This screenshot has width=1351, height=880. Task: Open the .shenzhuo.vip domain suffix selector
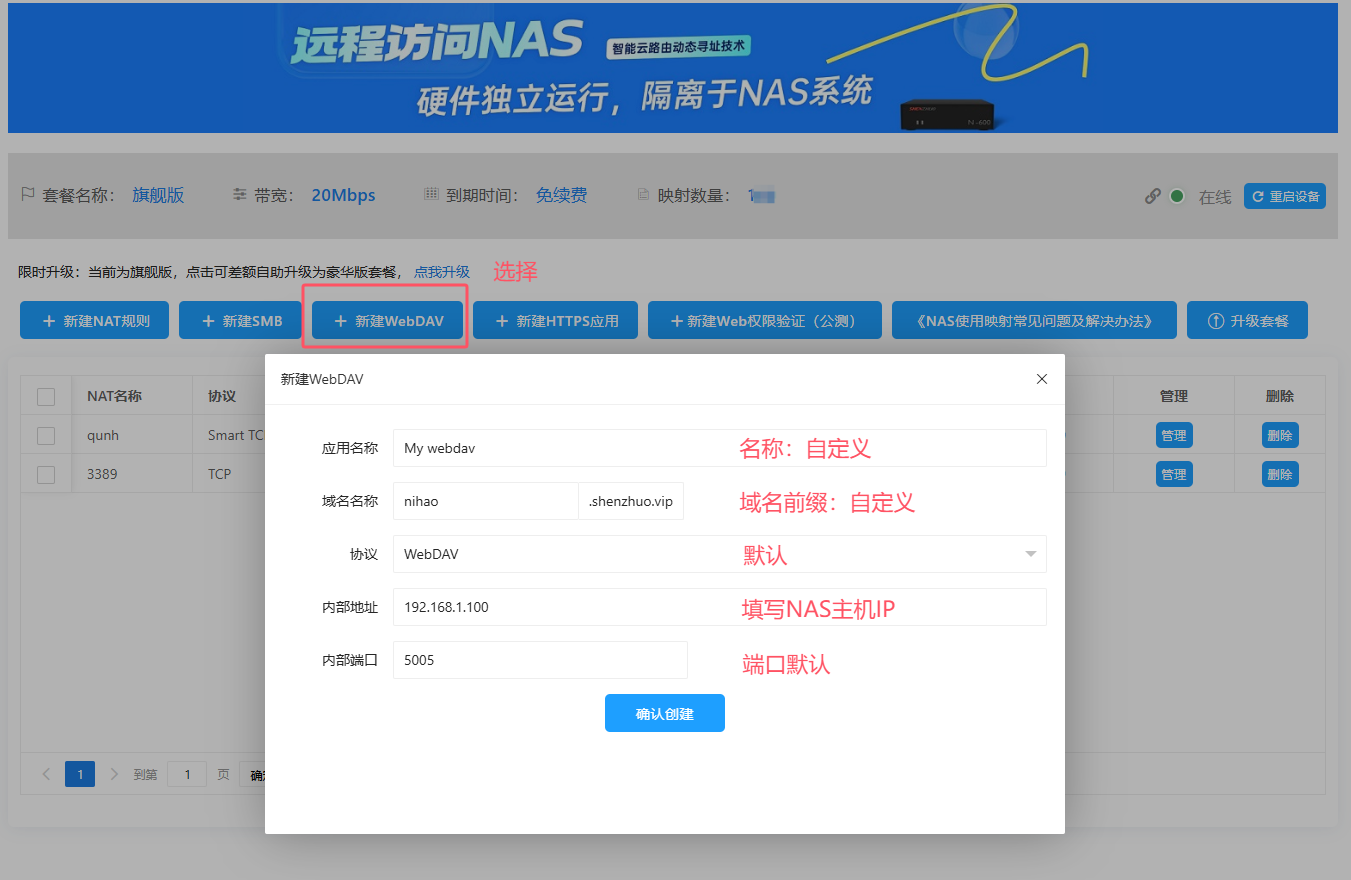click(x=631, y=502)
